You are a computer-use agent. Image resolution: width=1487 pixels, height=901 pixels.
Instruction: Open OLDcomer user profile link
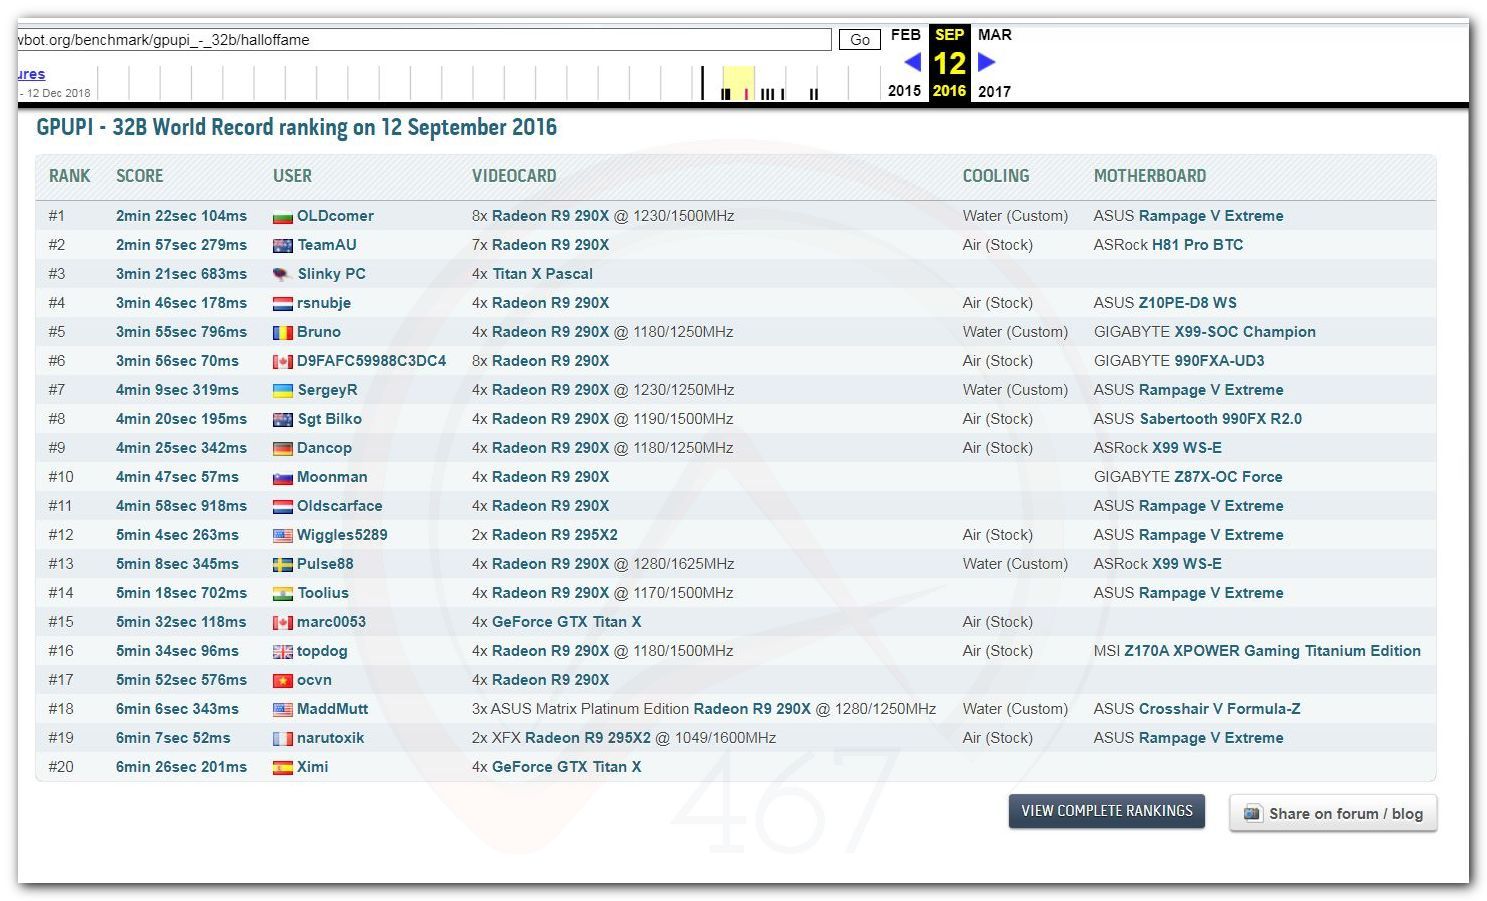335,216
